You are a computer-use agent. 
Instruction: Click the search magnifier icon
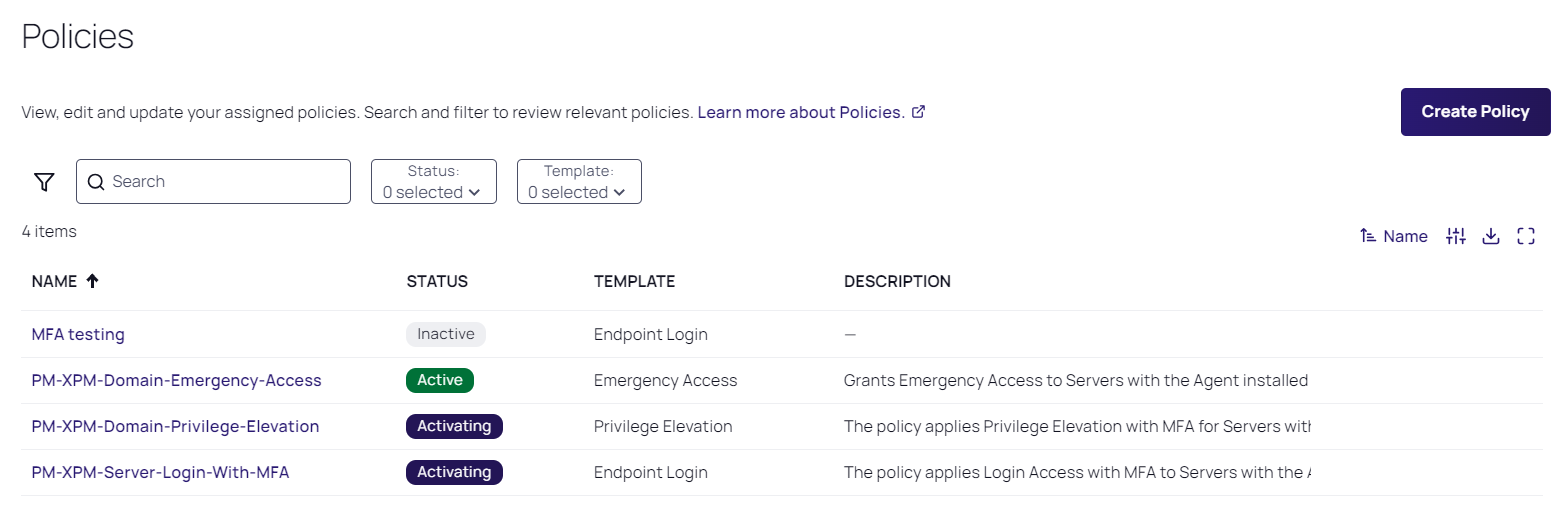point(96,182)
